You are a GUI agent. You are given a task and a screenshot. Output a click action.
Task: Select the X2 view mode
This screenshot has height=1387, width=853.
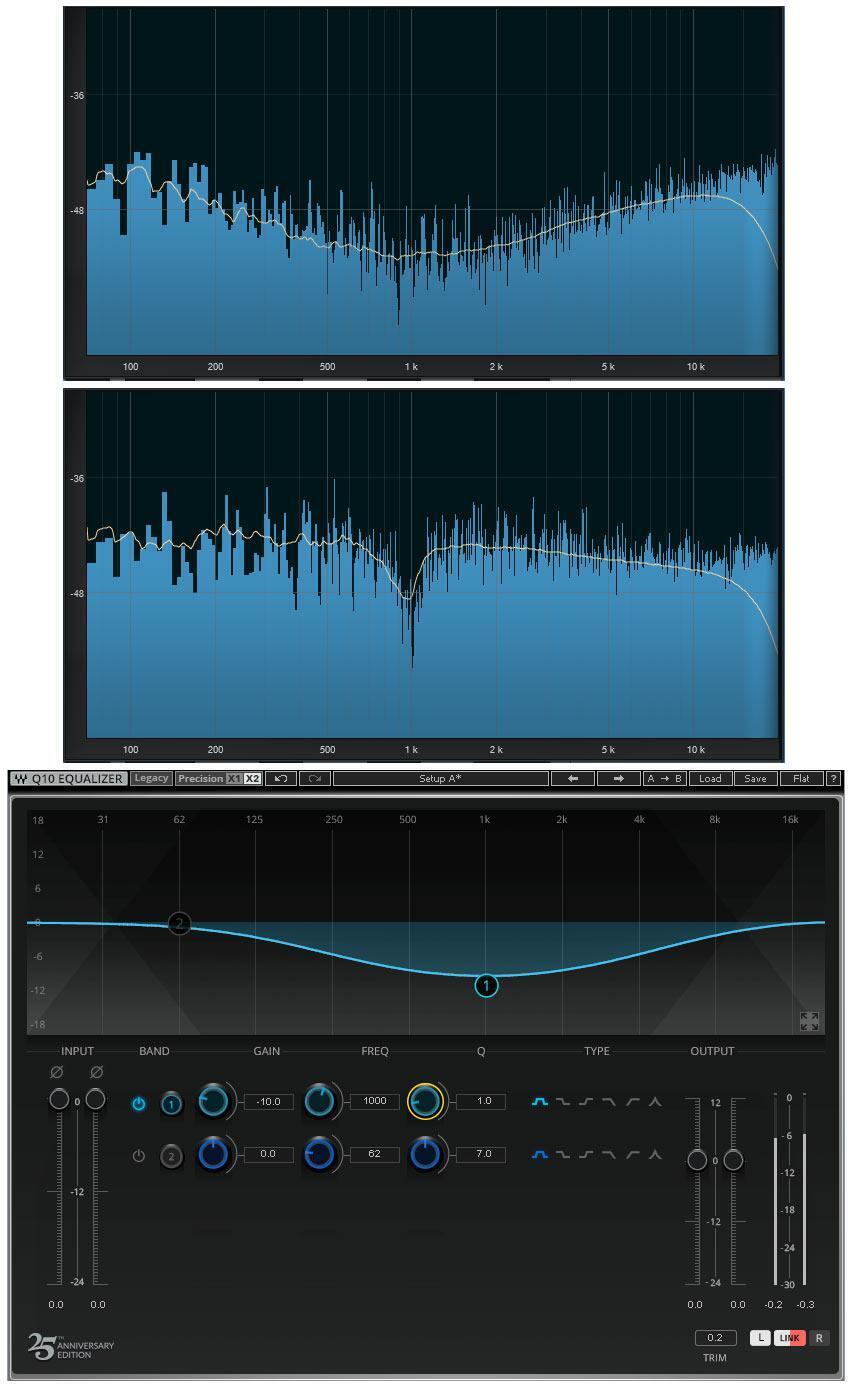click(x=253, y=778)
